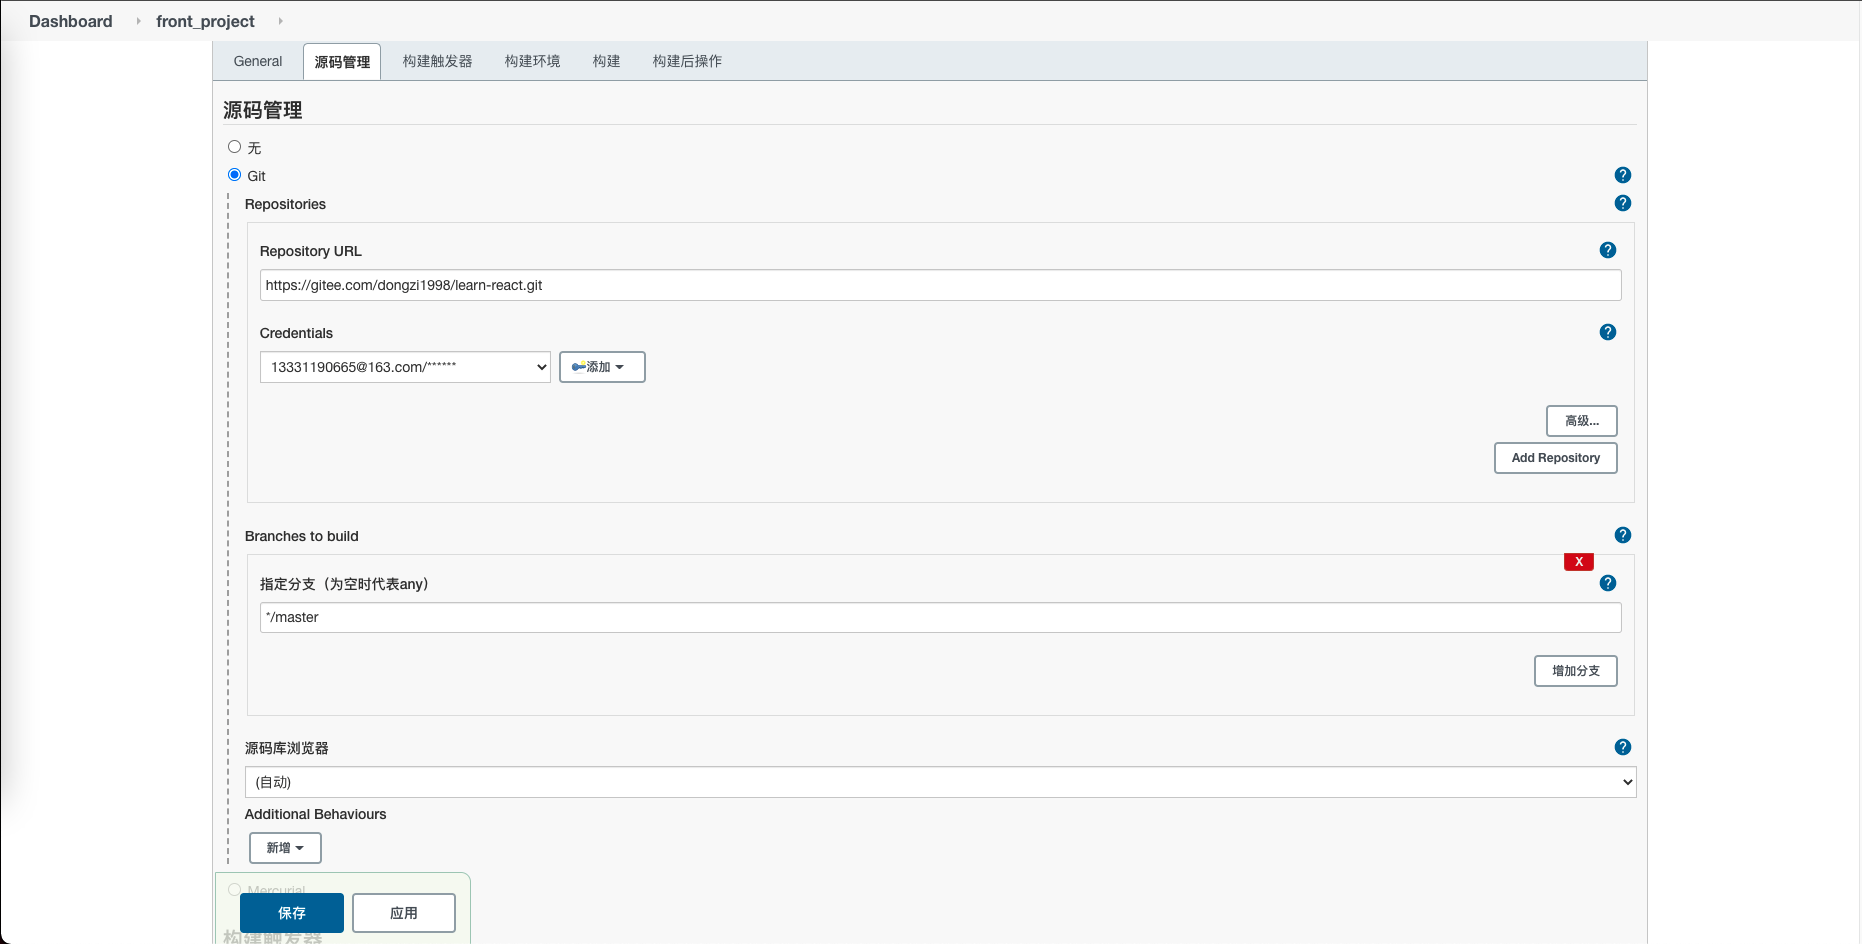The image size is (1862, 944).
Task: Open help for Branches to build
Action: click(x=1622, y=535)
